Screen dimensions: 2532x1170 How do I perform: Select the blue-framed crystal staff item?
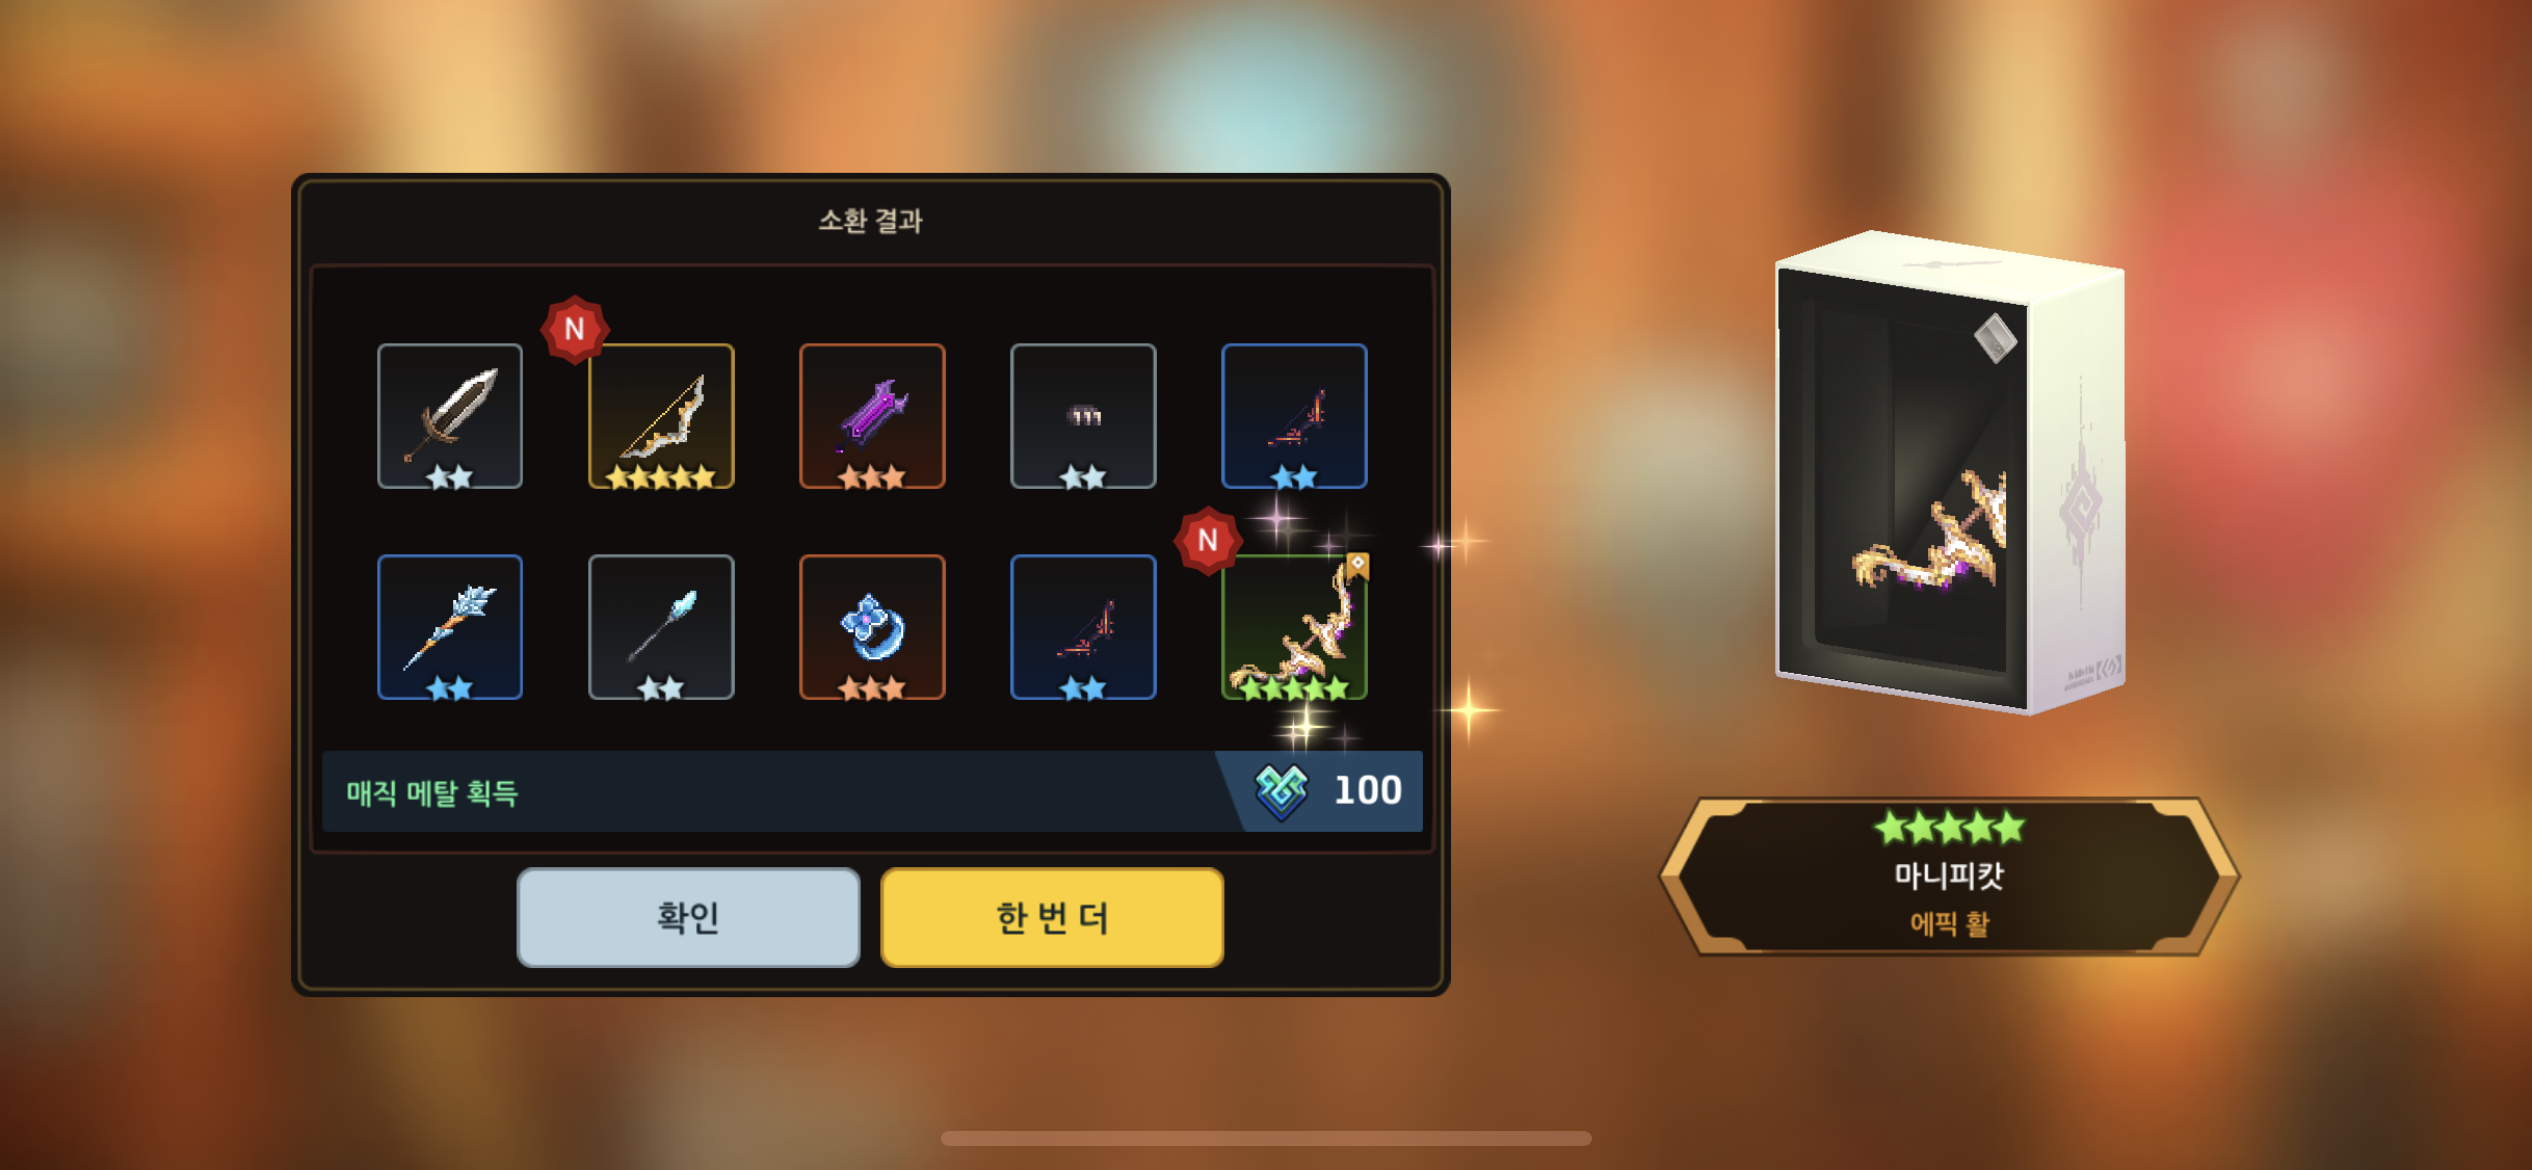click(450, 627)
